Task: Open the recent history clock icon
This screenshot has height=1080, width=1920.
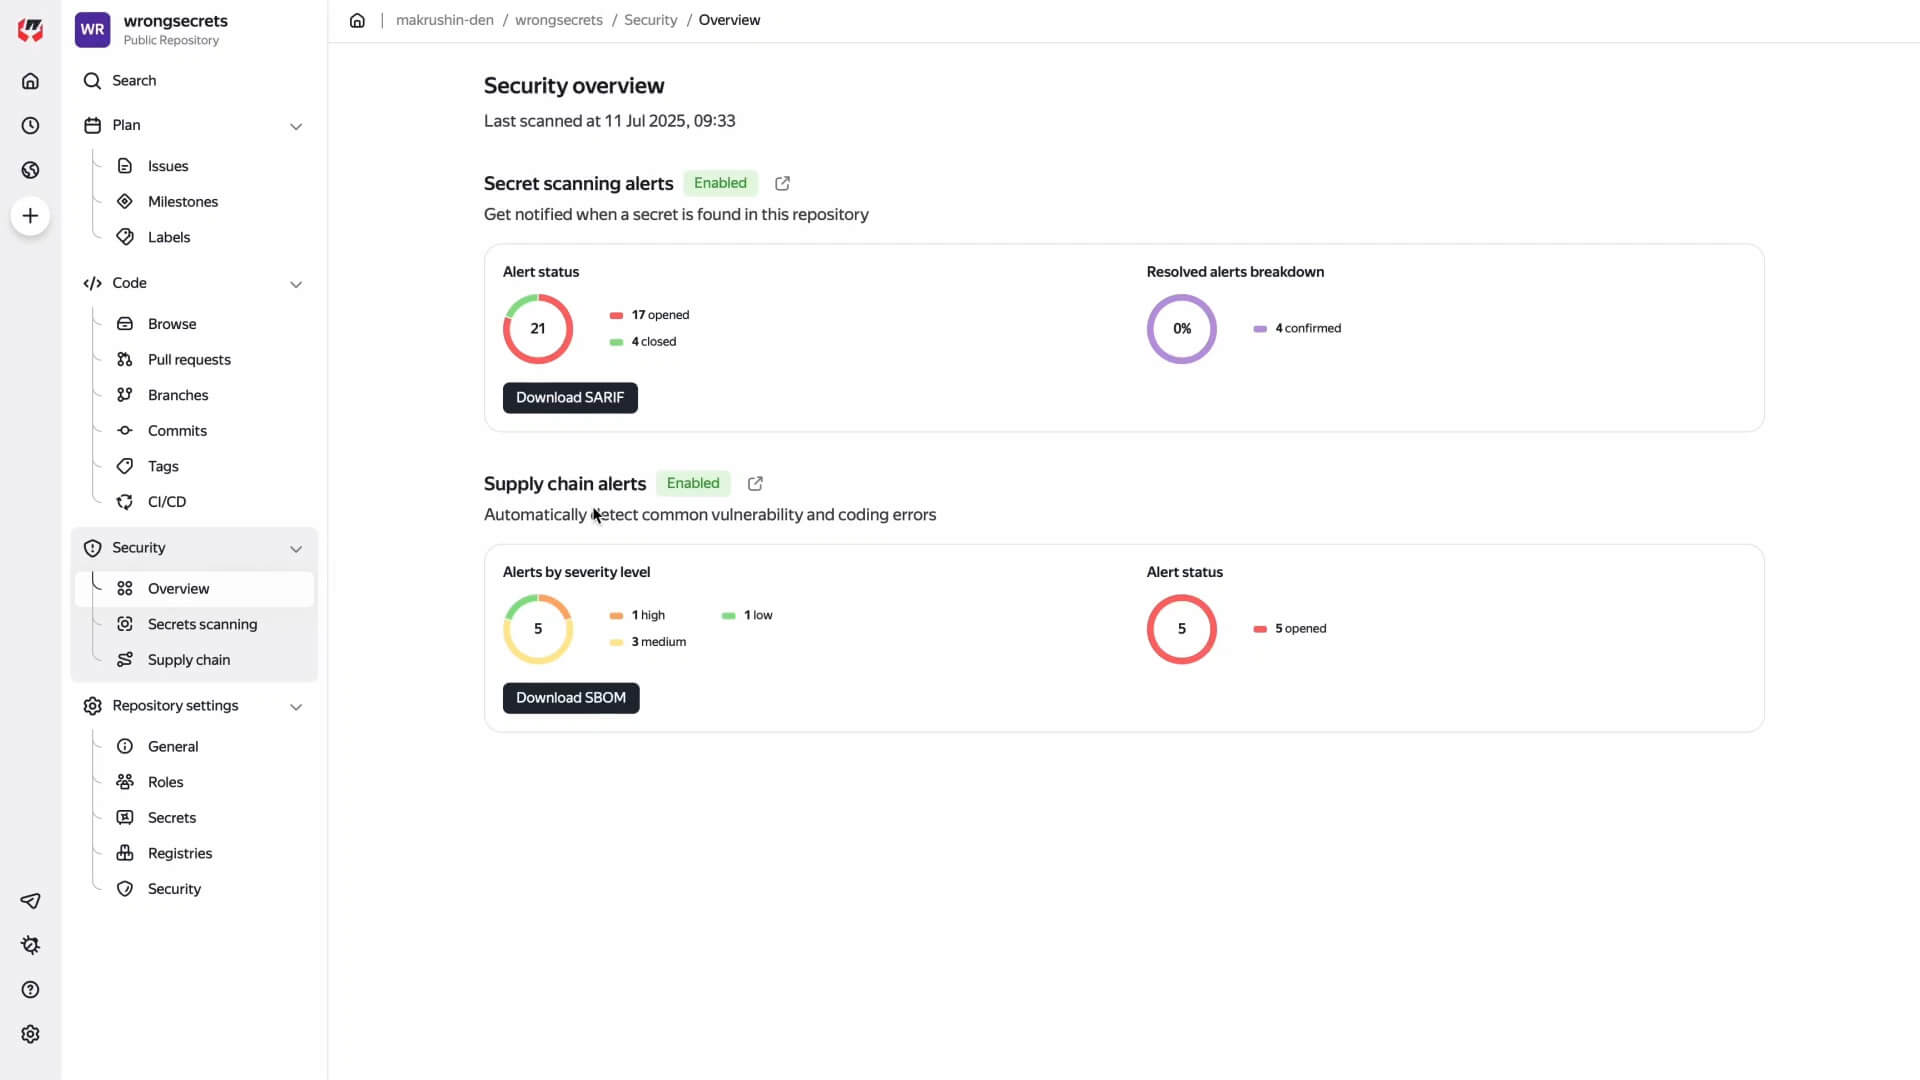Action: [x=30, y=125]
